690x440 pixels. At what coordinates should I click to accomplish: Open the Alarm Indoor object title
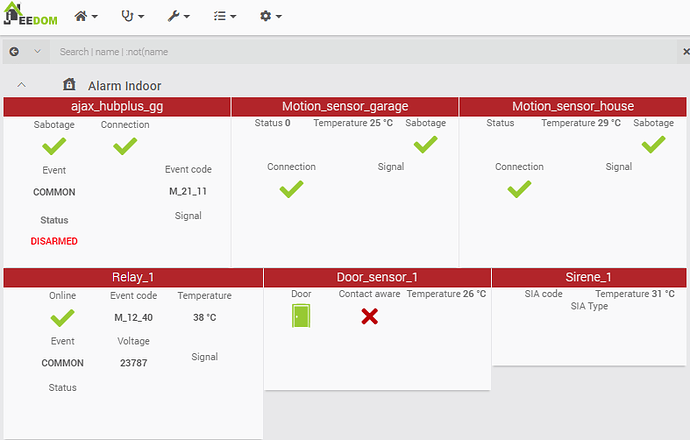coord(125,86)
